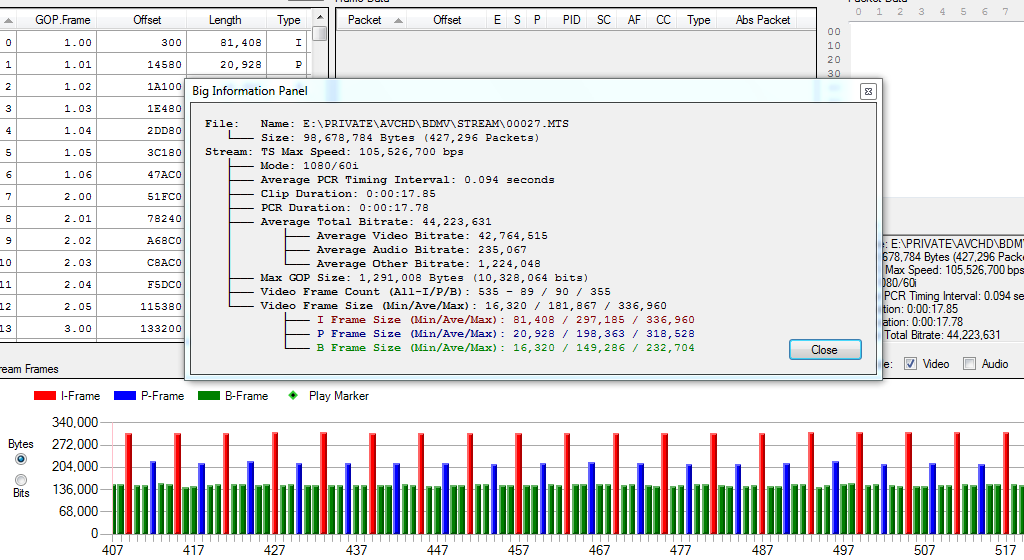Click the Play Marker diamond icon
Image resolution: width=1024 pixels, height=560 pixels.
click(x=293, y=395)
